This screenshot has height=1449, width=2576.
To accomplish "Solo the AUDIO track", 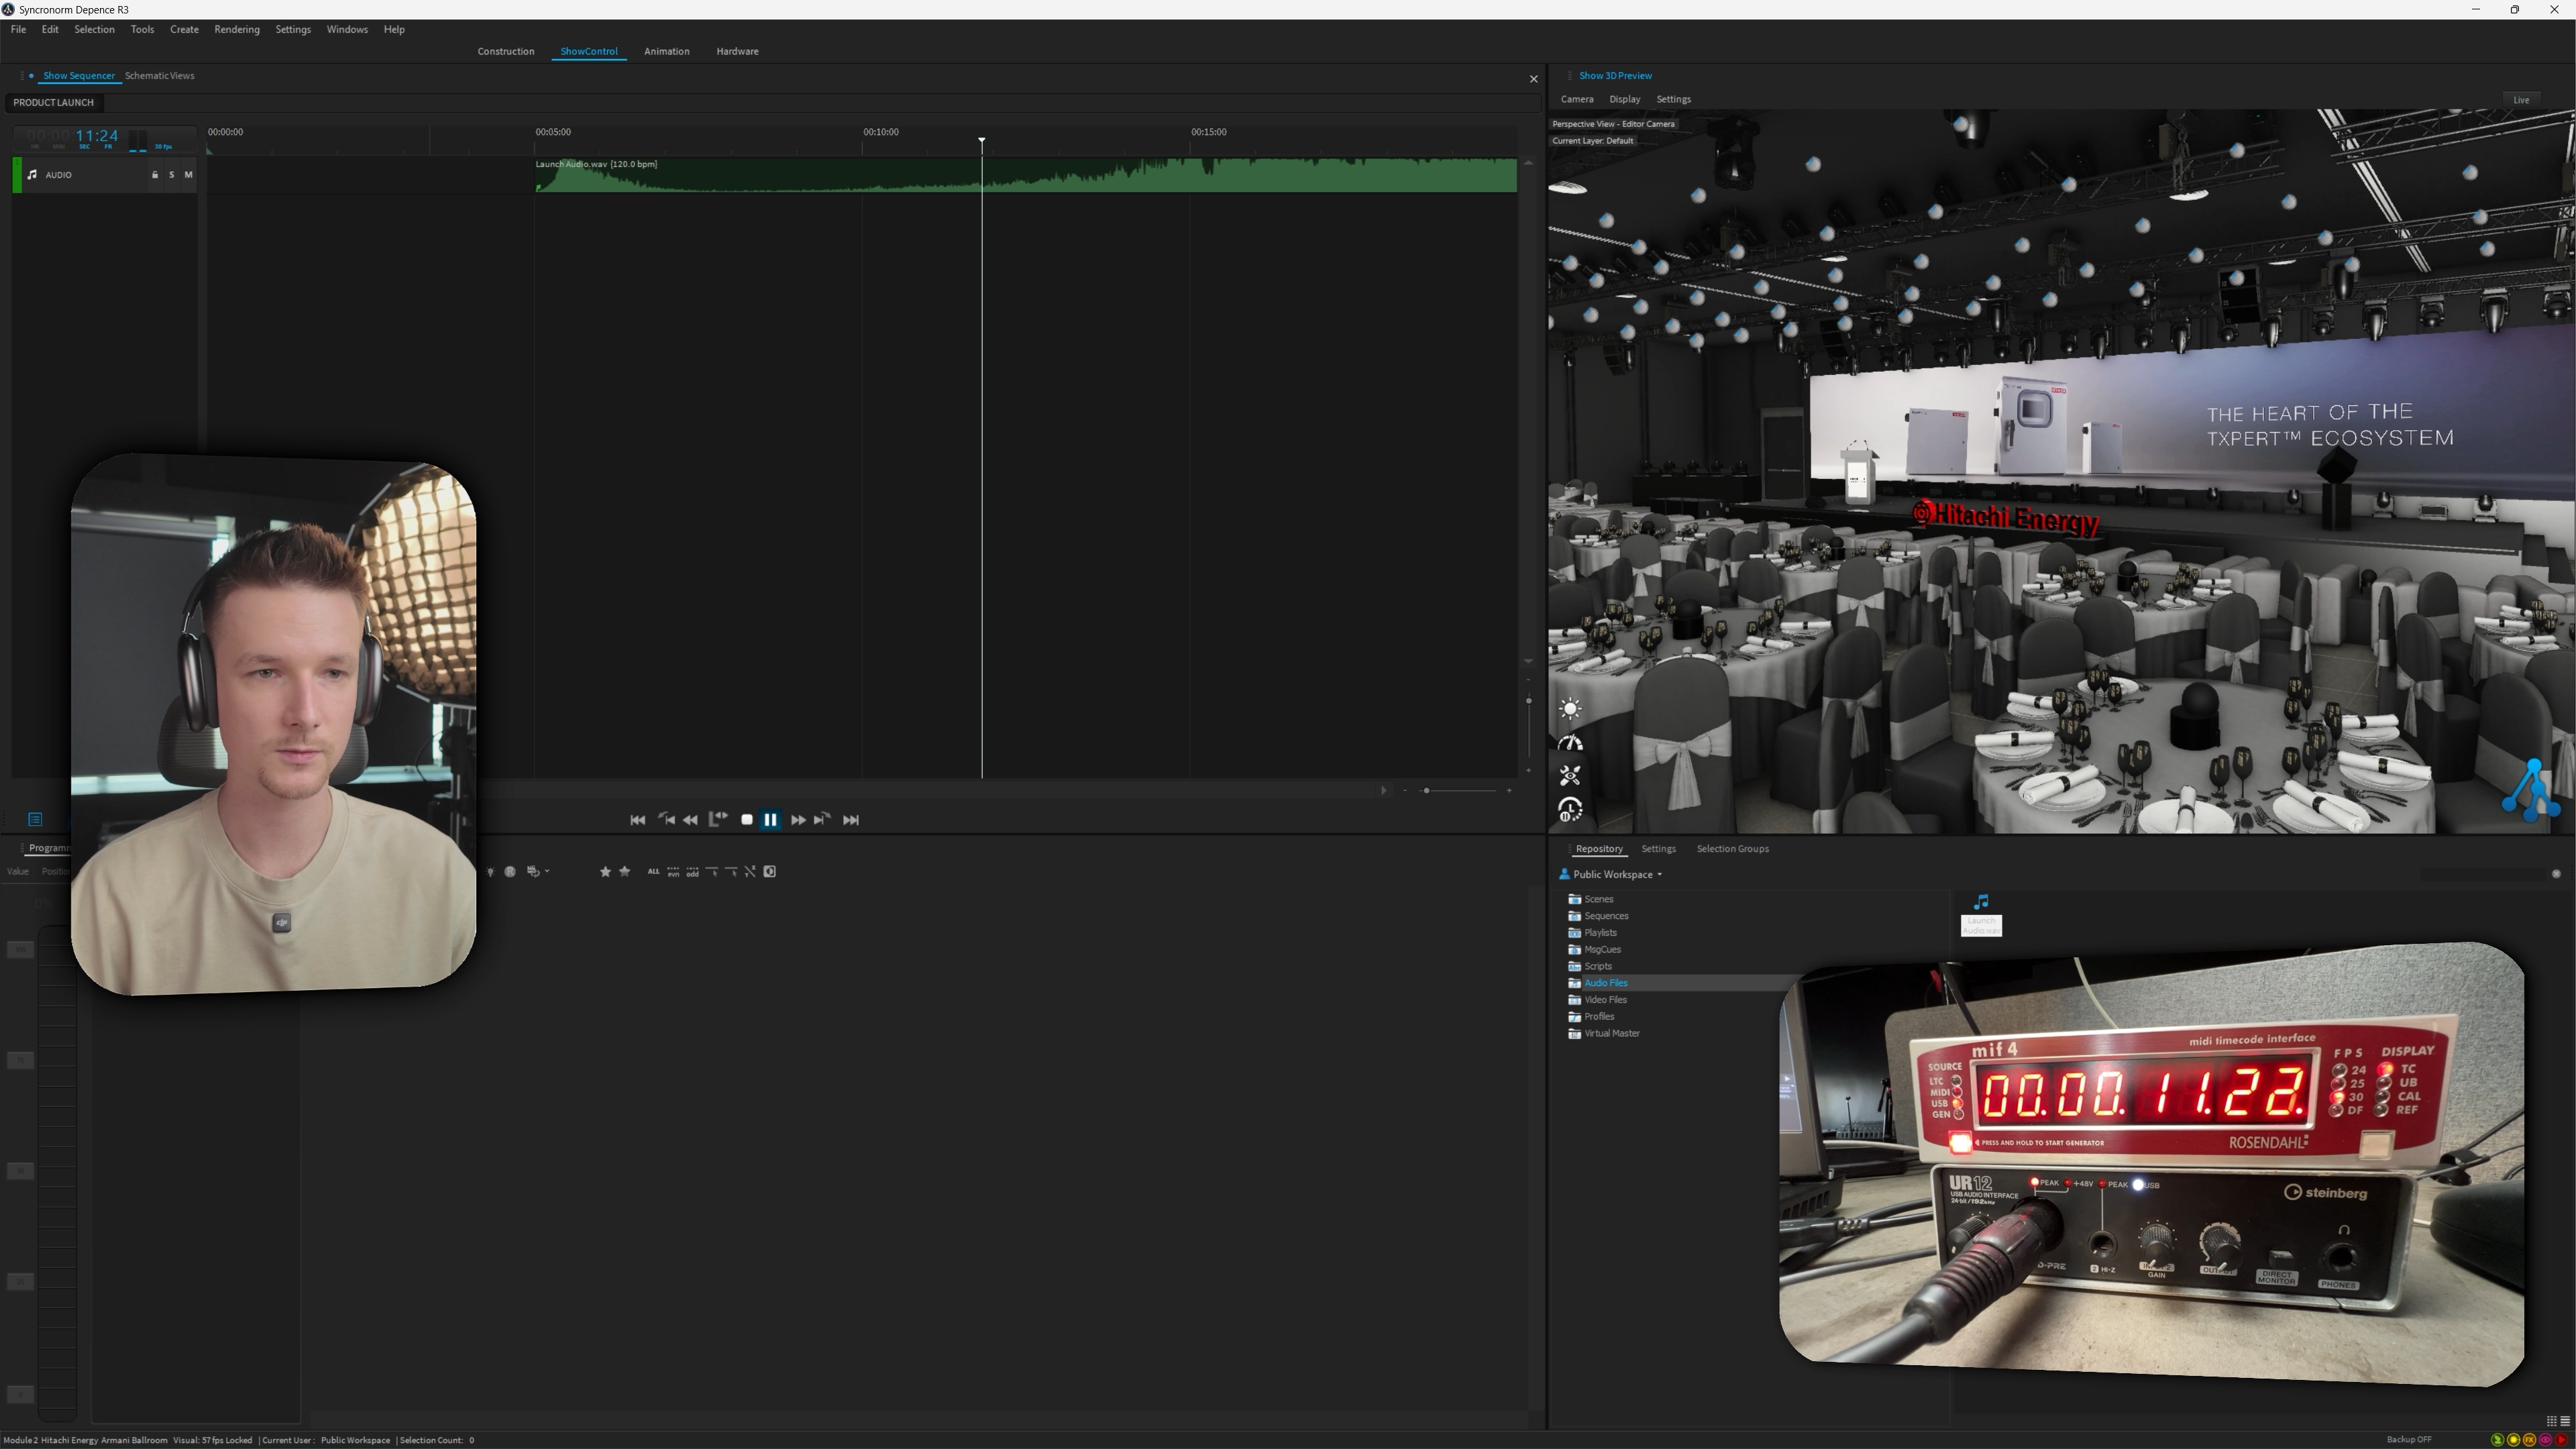I will click(x=171, y=175).
